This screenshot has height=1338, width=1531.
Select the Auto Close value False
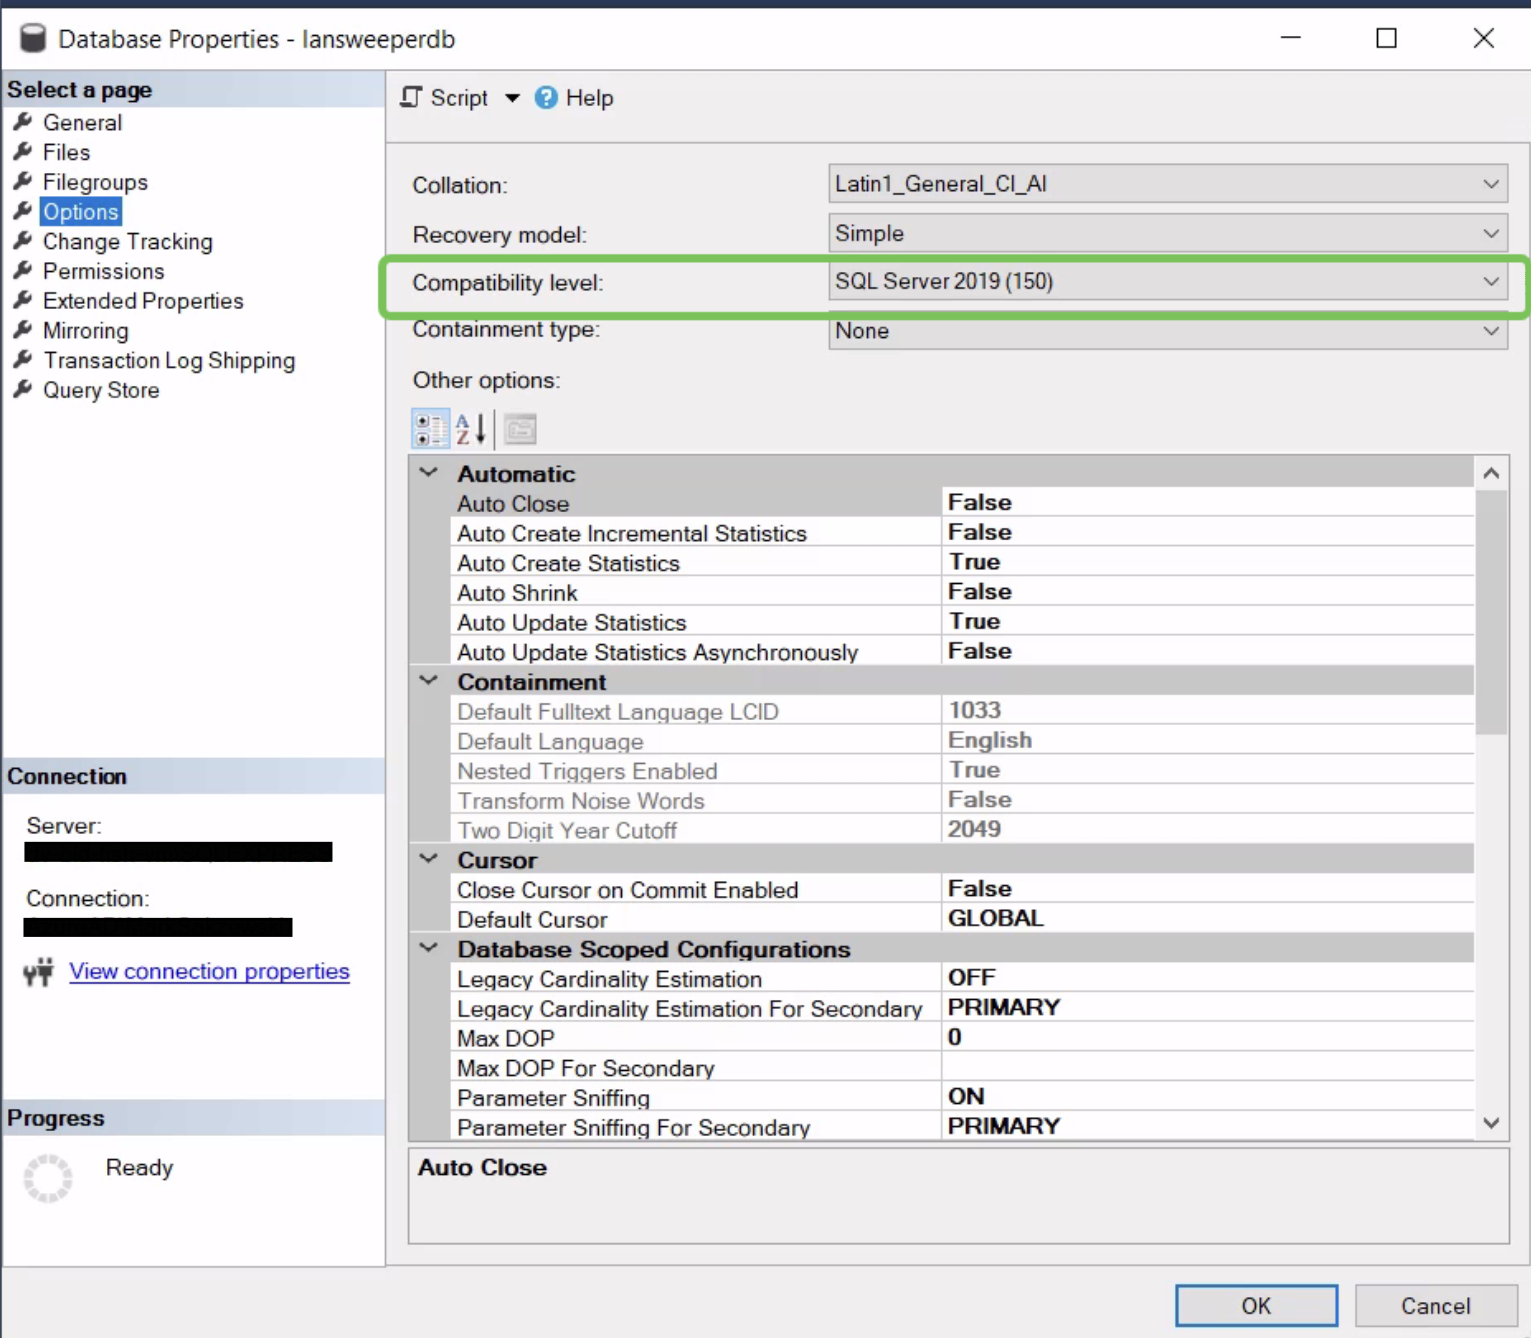click(x=979, y=502)
